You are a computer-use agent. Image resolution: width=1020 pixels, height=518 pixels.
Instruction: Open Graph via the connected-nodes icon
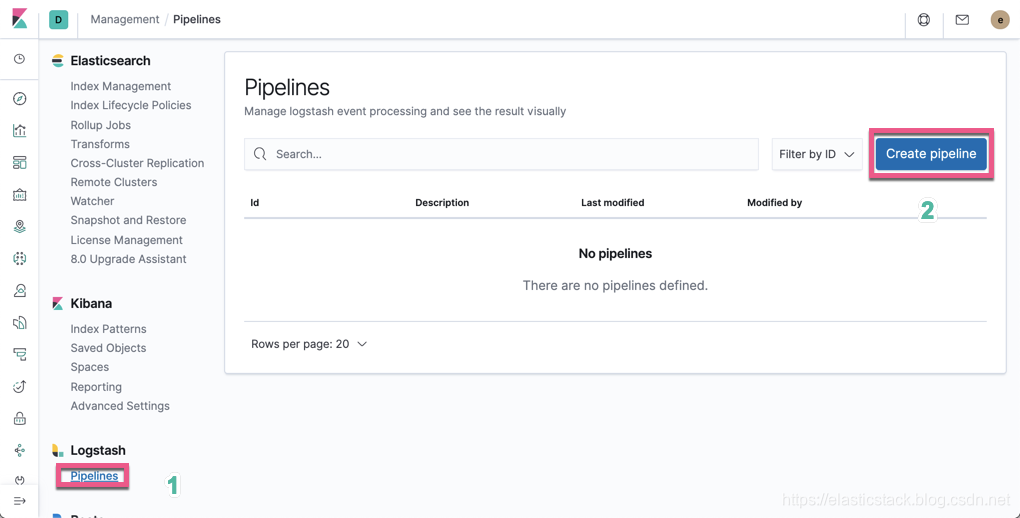point(20,450)
